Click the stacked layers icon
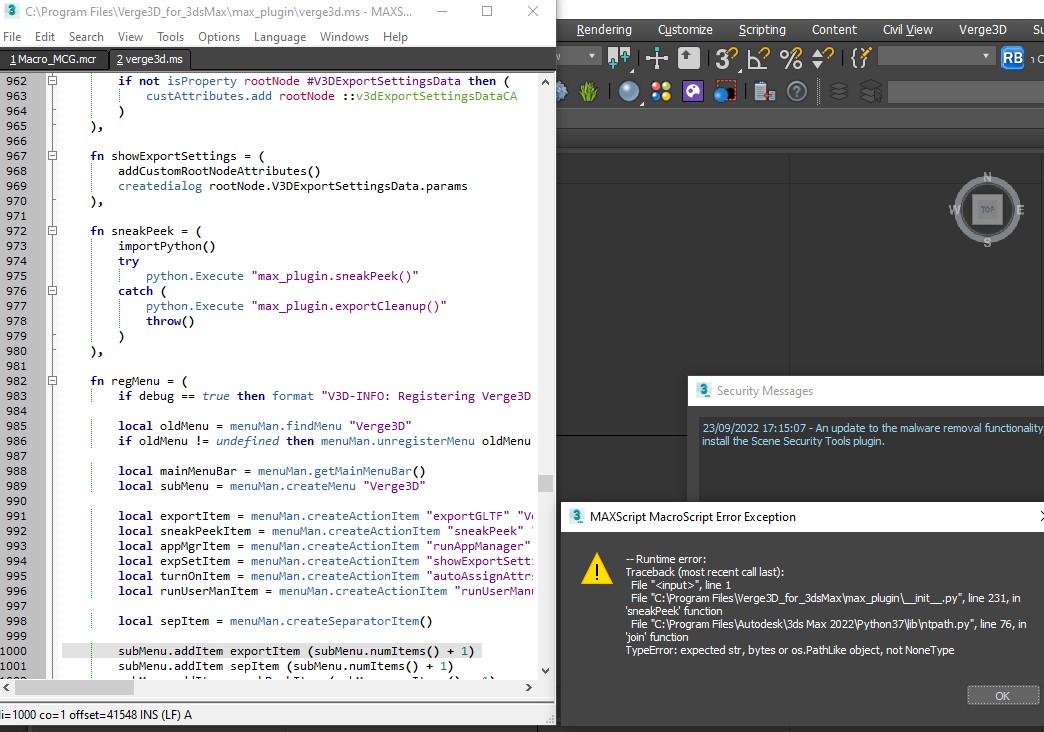 pyautogui.click(x=839, y=91)
